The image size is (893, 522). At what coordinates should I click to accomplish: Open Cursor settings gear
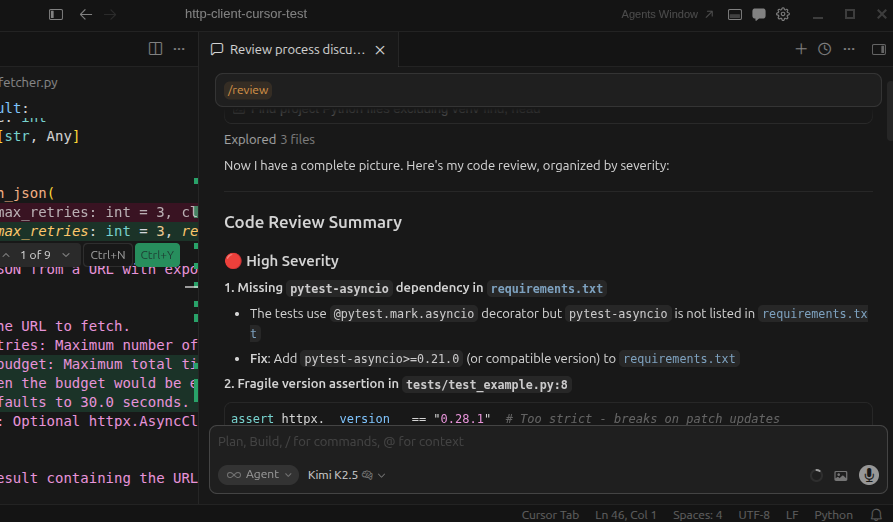tap(783, 14)
